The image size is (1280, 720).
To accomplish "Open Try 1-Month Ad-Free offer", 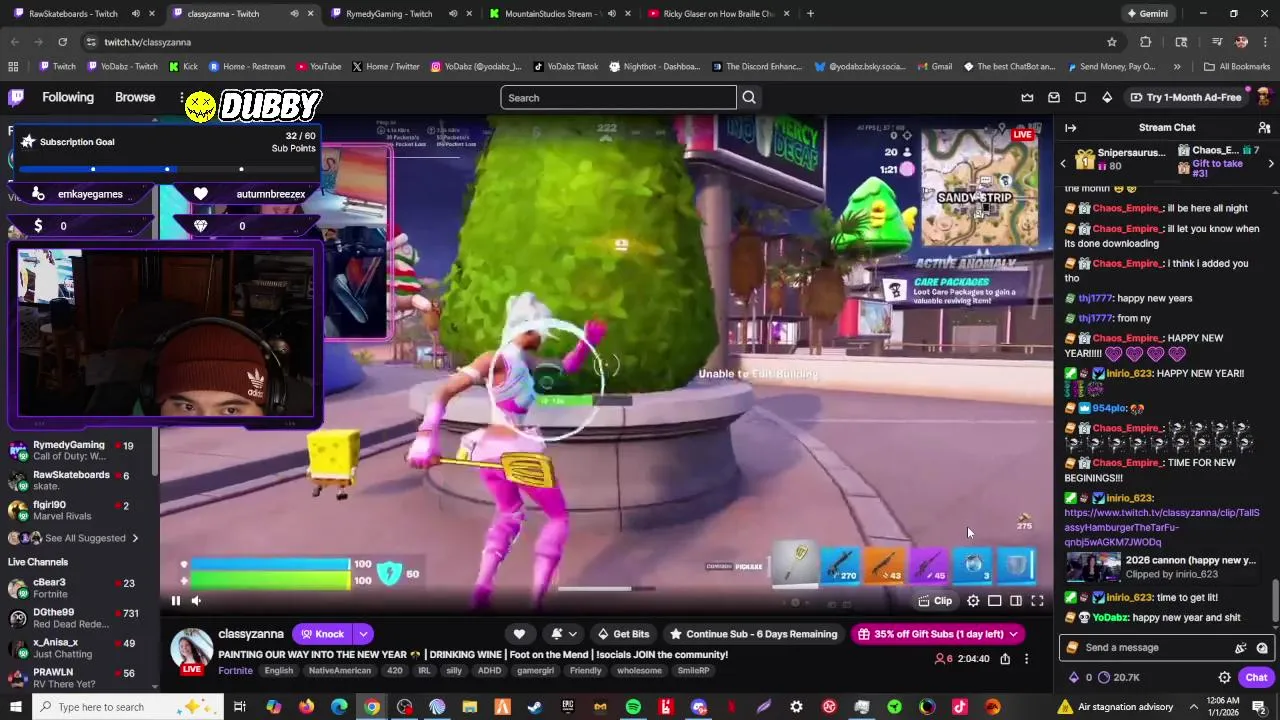I will 1185,97.
